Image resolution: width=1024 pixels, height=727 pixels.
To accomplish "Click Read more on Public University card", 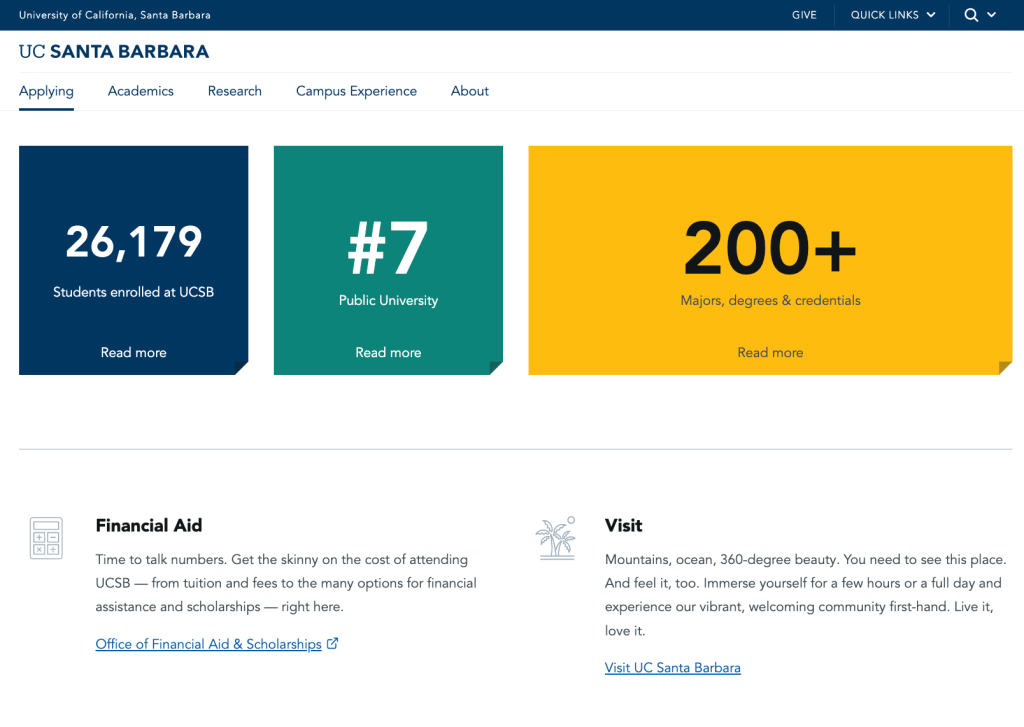I will (388, 353).
